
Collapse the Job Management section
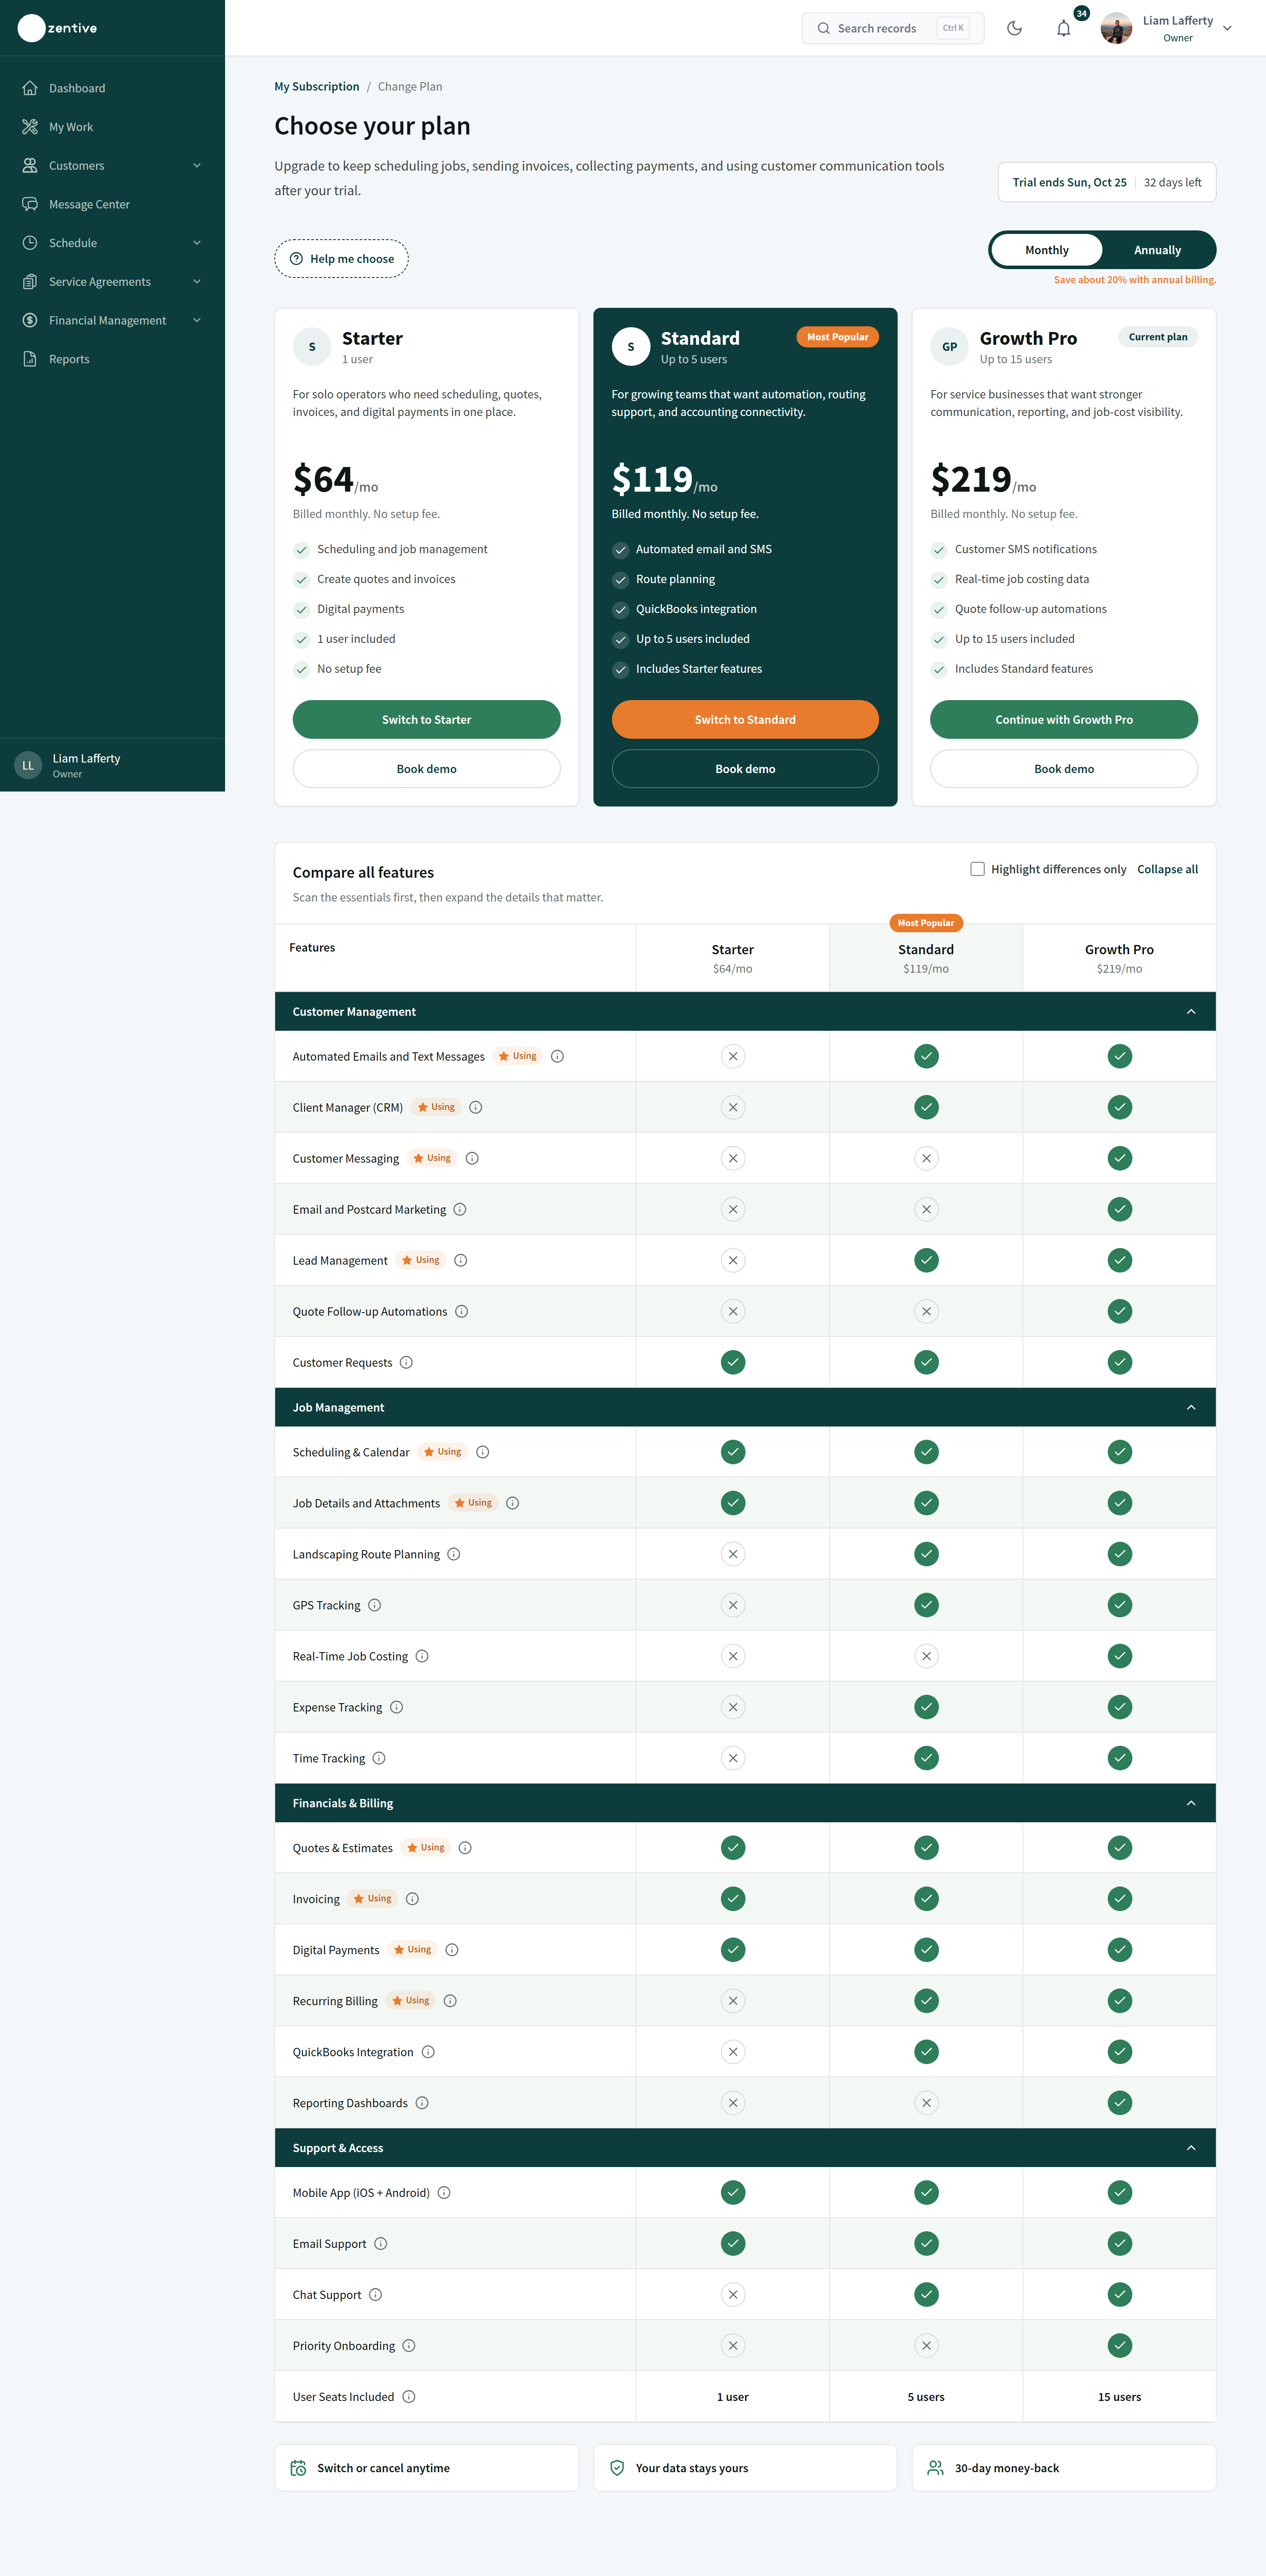[1191, 1407]
